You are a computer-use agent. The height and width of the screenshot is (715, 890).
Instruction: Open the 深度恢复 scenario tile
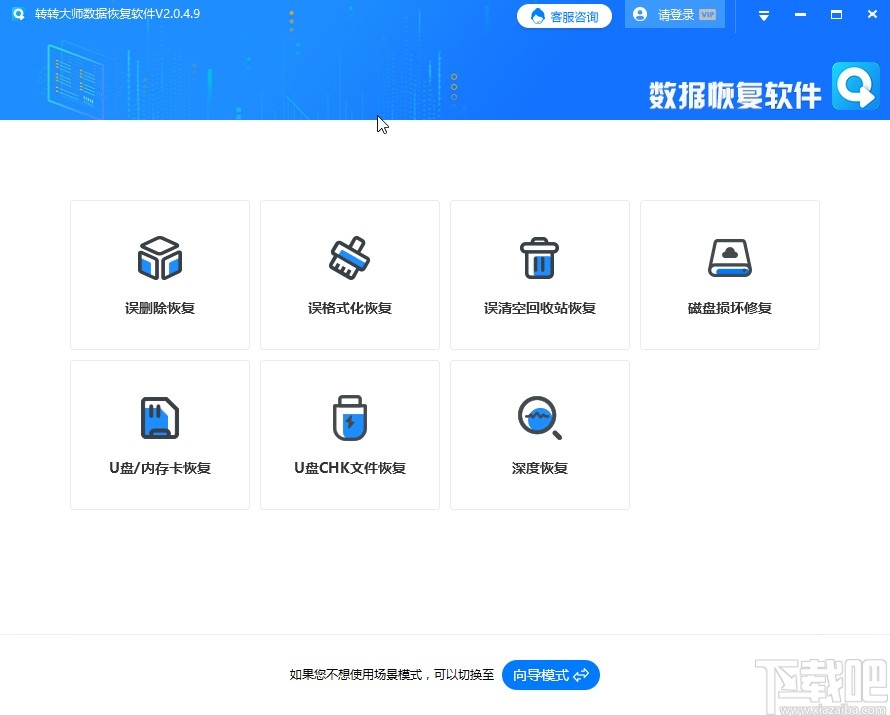[539, 435]
